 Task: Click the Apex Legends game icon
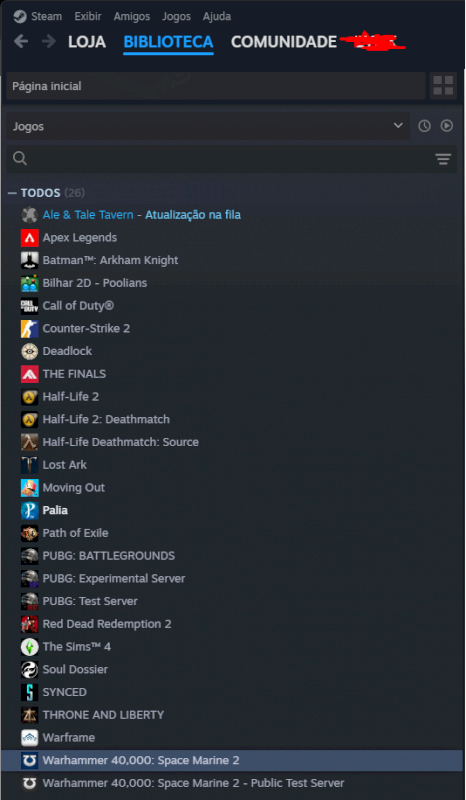[30, 238]
